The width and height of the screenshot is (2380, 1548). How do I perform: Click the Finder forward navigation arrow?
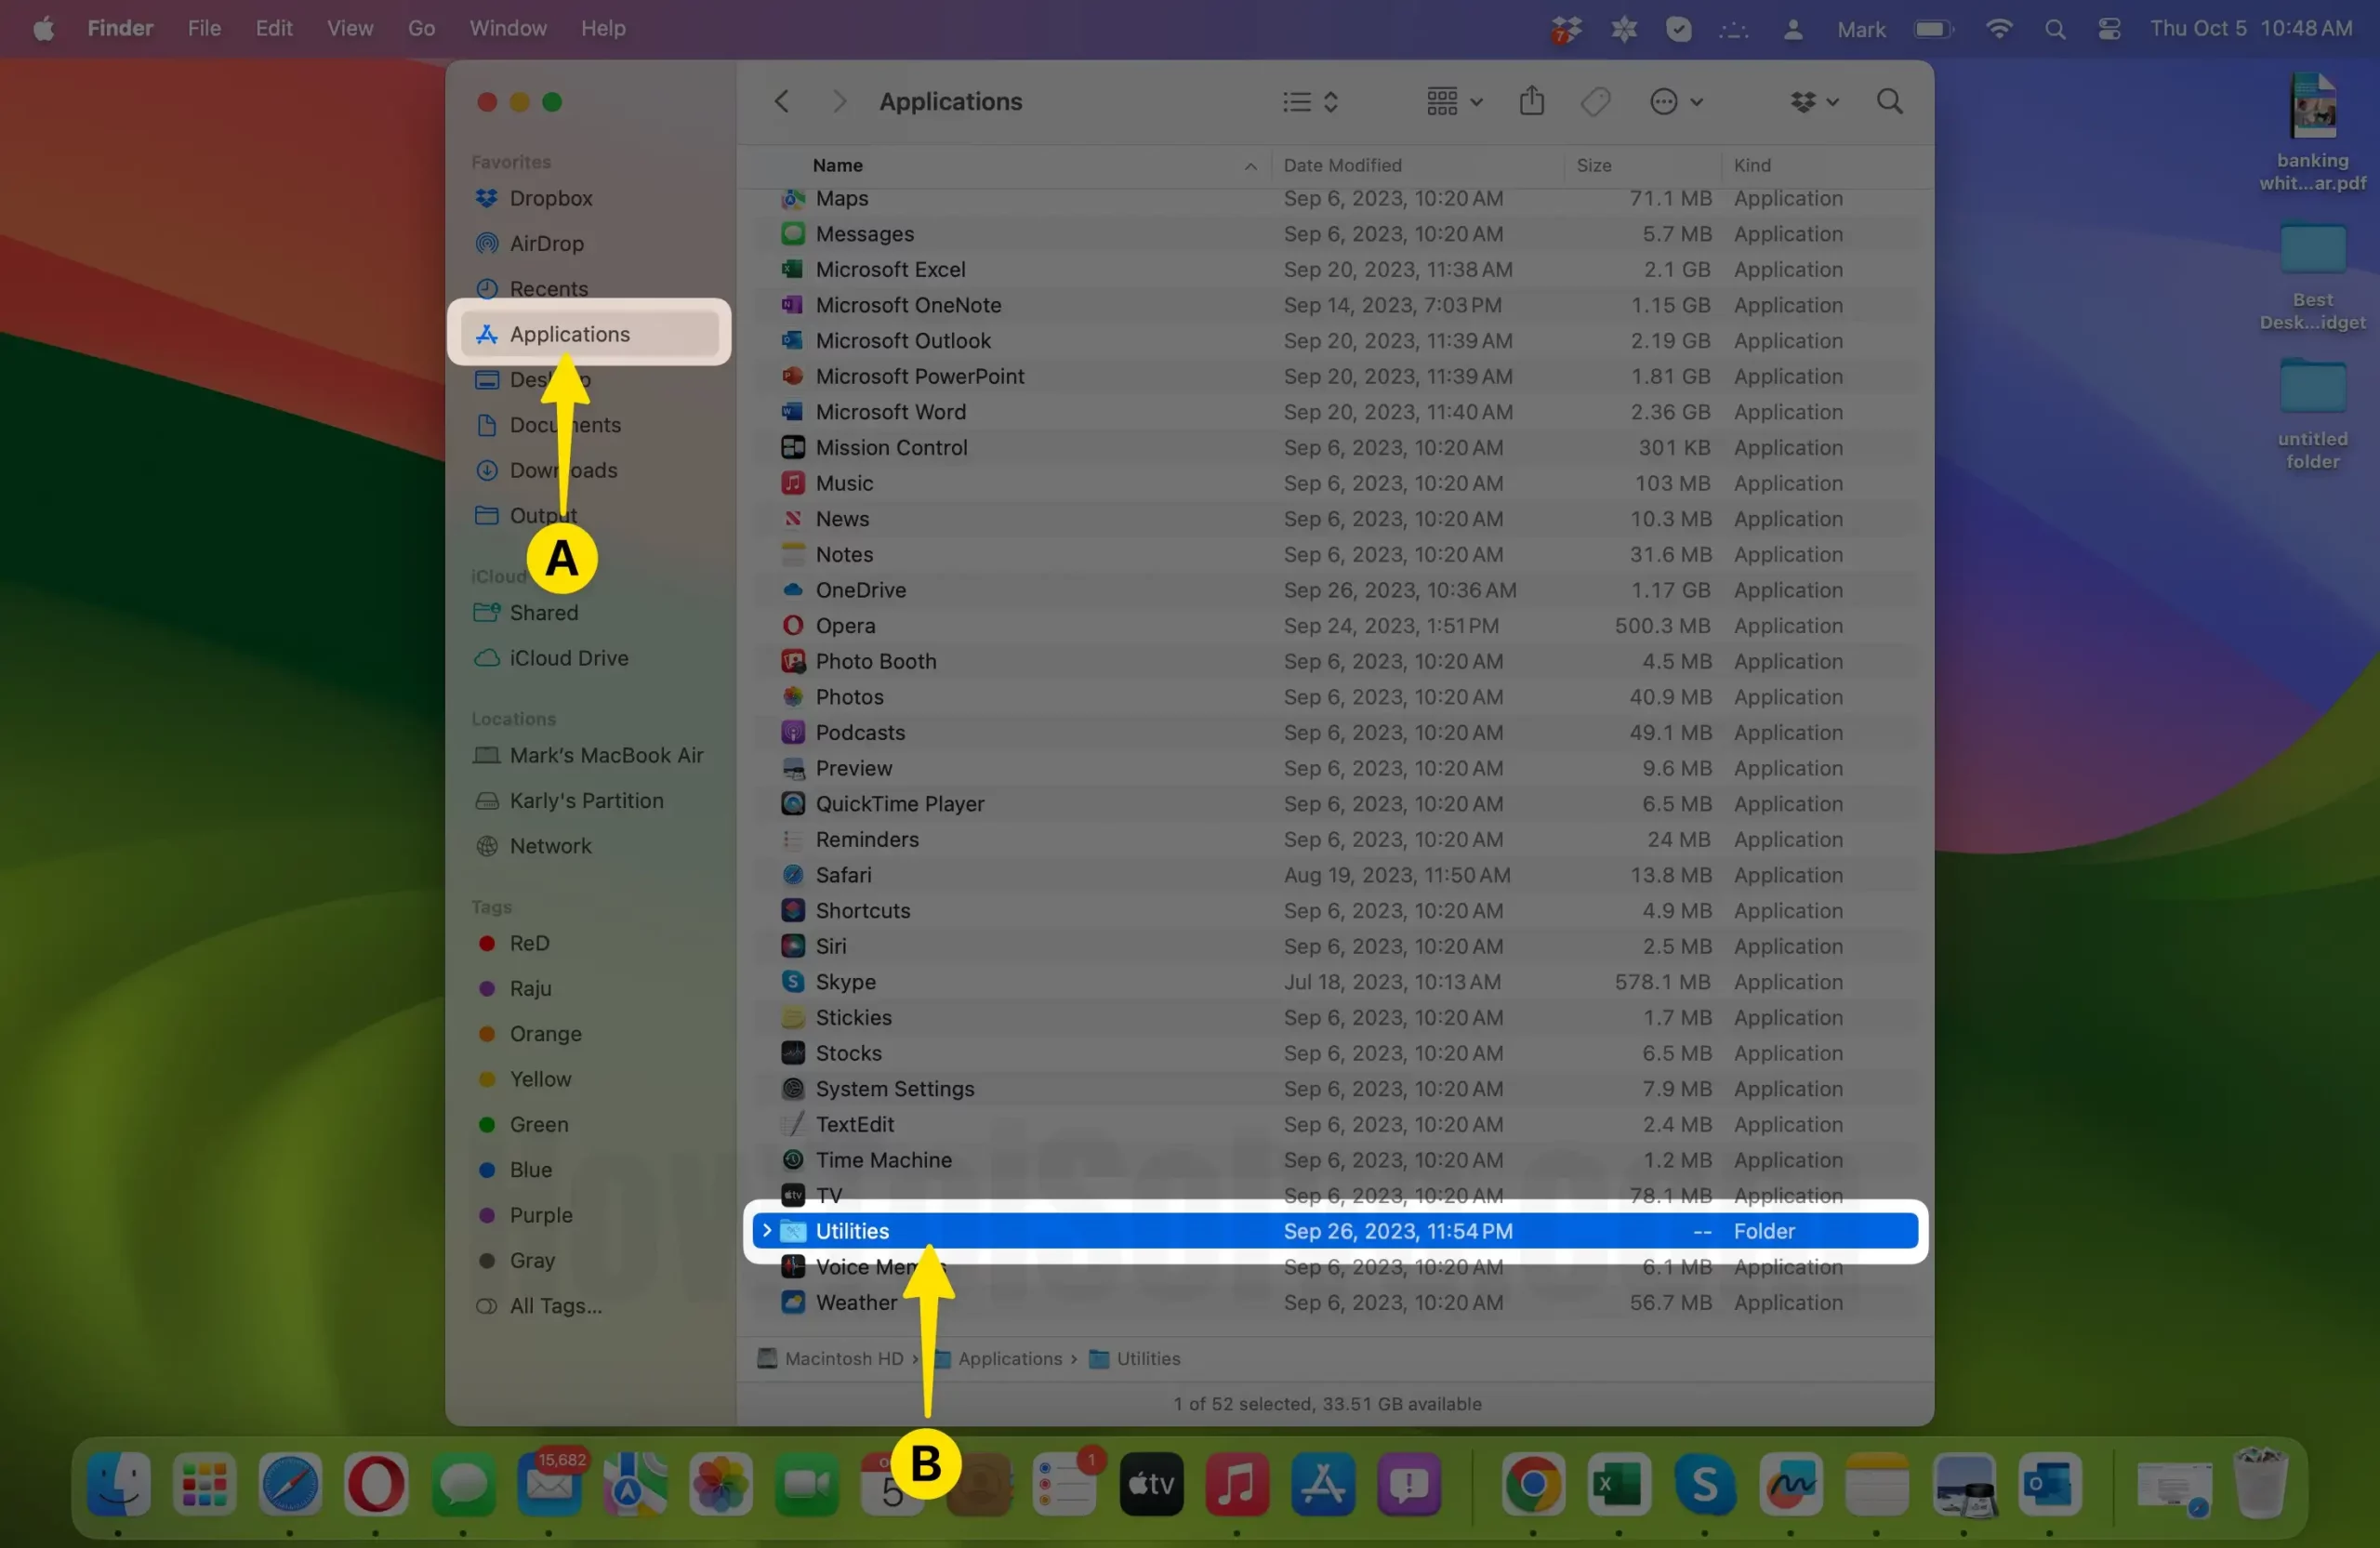(x=839, y=101)
